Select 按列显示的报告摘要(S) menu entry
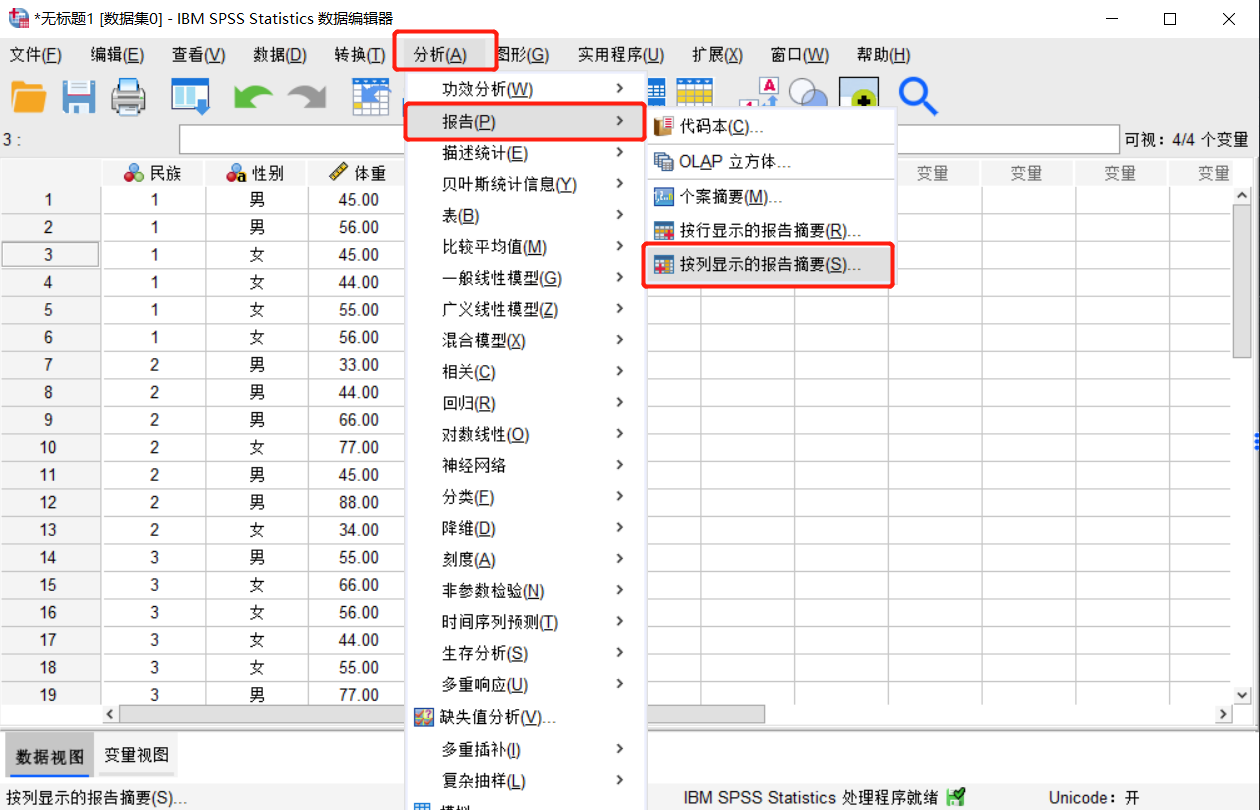This screenshot has height=810, width=1260. point(768,265)
